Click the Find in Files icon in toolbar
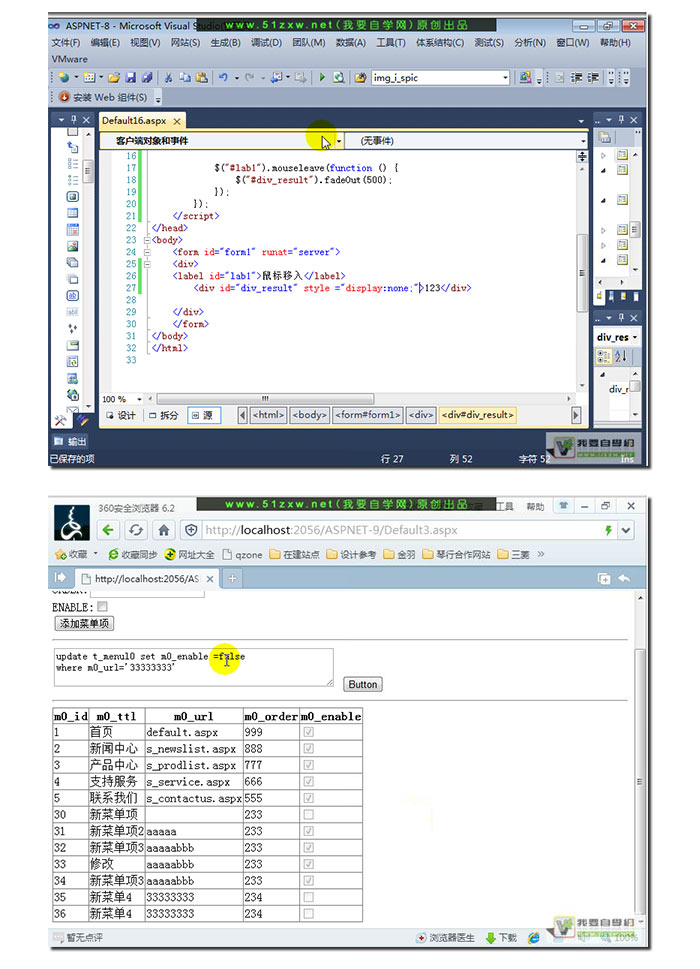This screenshot has width=700, height=969. pos(360,78)
